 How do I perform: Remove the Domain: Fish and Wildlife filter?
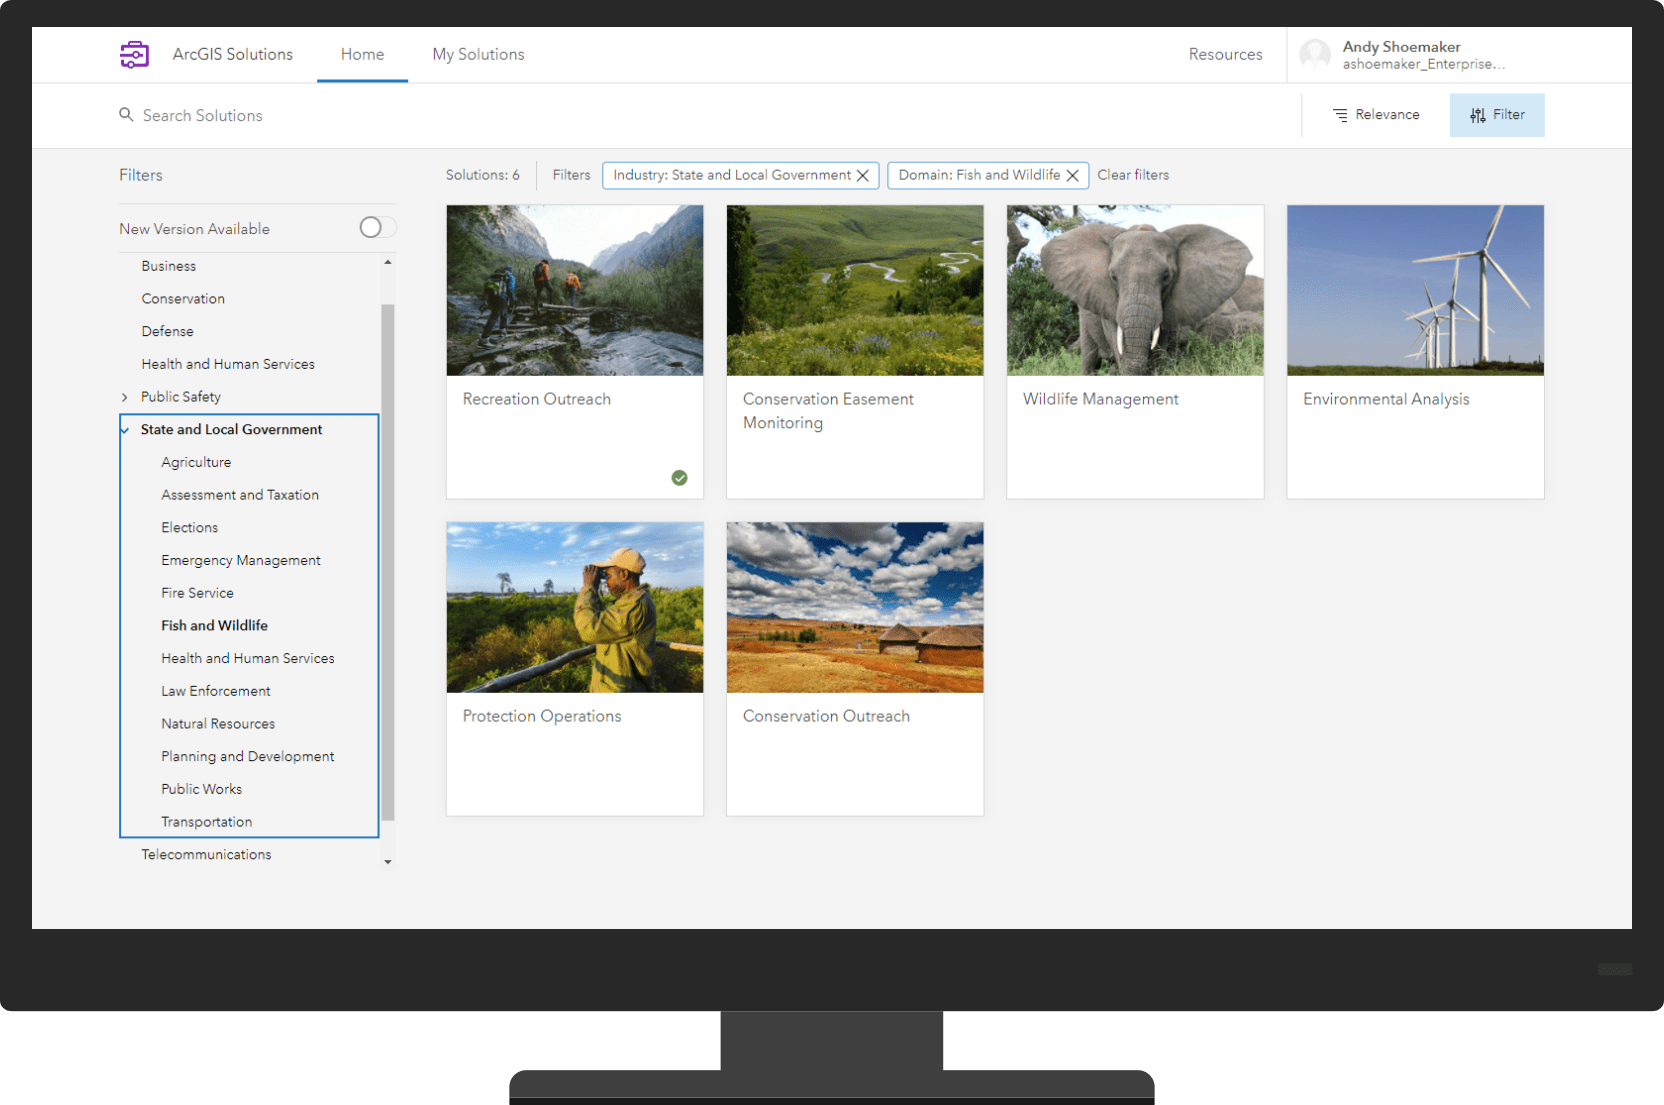point(1072,175)
